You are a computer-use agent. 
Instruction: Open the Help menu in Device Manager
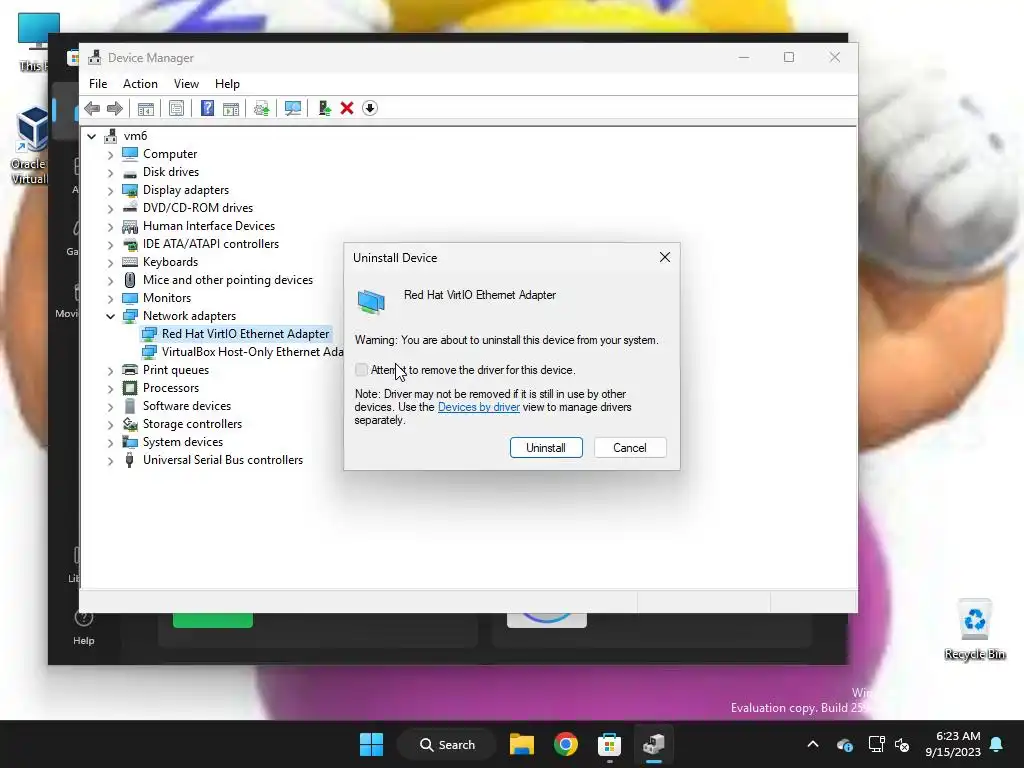click(x=227, y=84)
